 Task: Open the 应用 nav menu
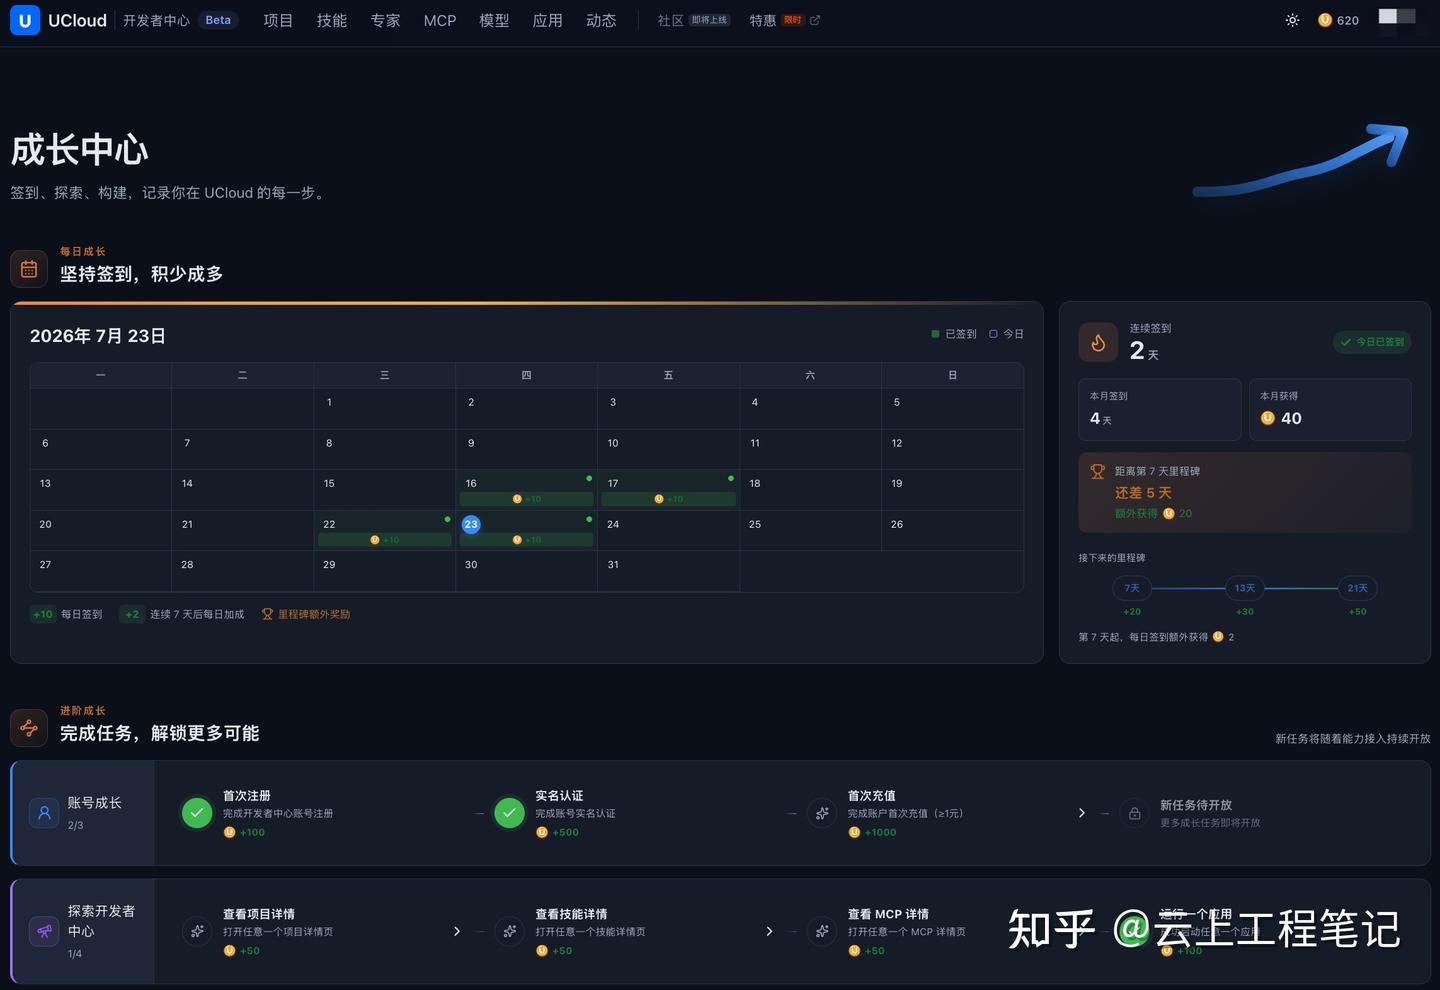point(548,20)
